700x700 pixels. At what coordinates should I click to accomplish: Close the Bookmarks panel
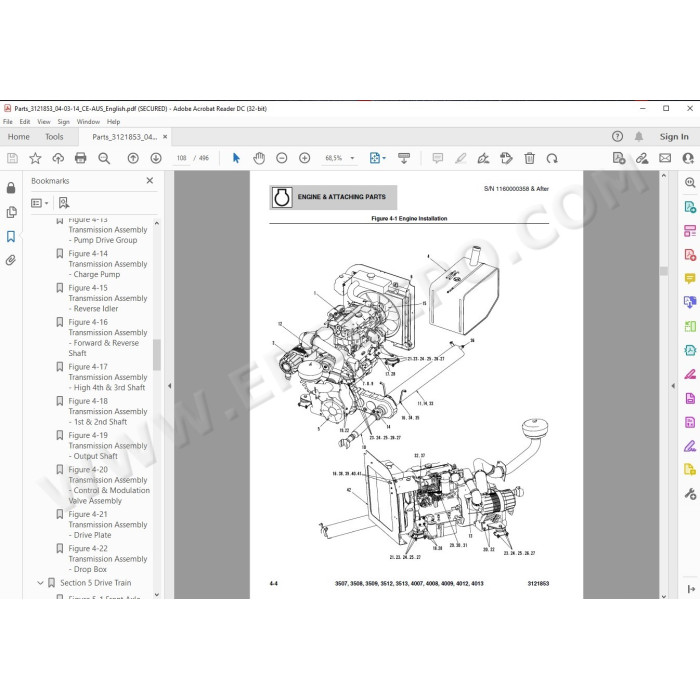point(150,180)
